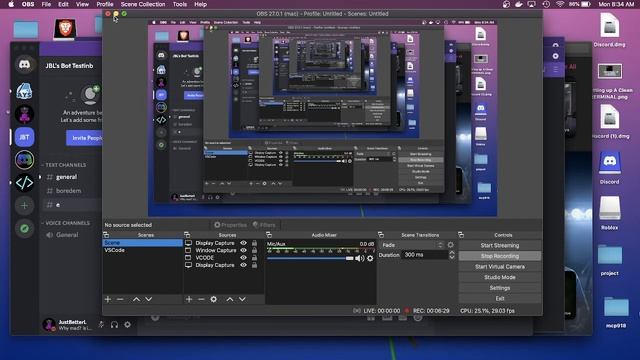The height and width of the screenshot is (360, 640).
Task: Open Mic/Aux gear settings in Audio Mixer
Action: [370, 258]
